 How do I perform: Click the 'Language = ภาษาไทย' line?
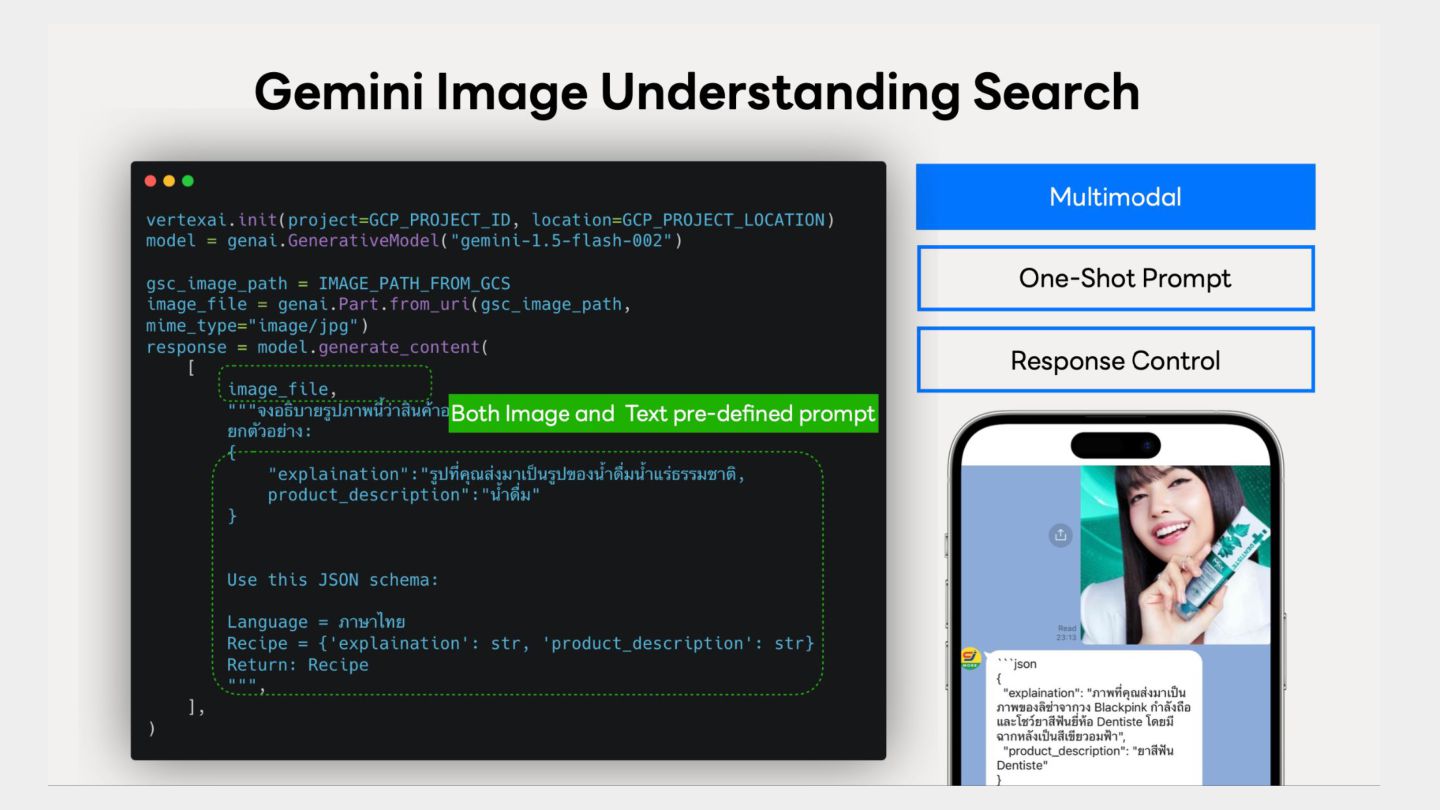(x=316, y=622)
